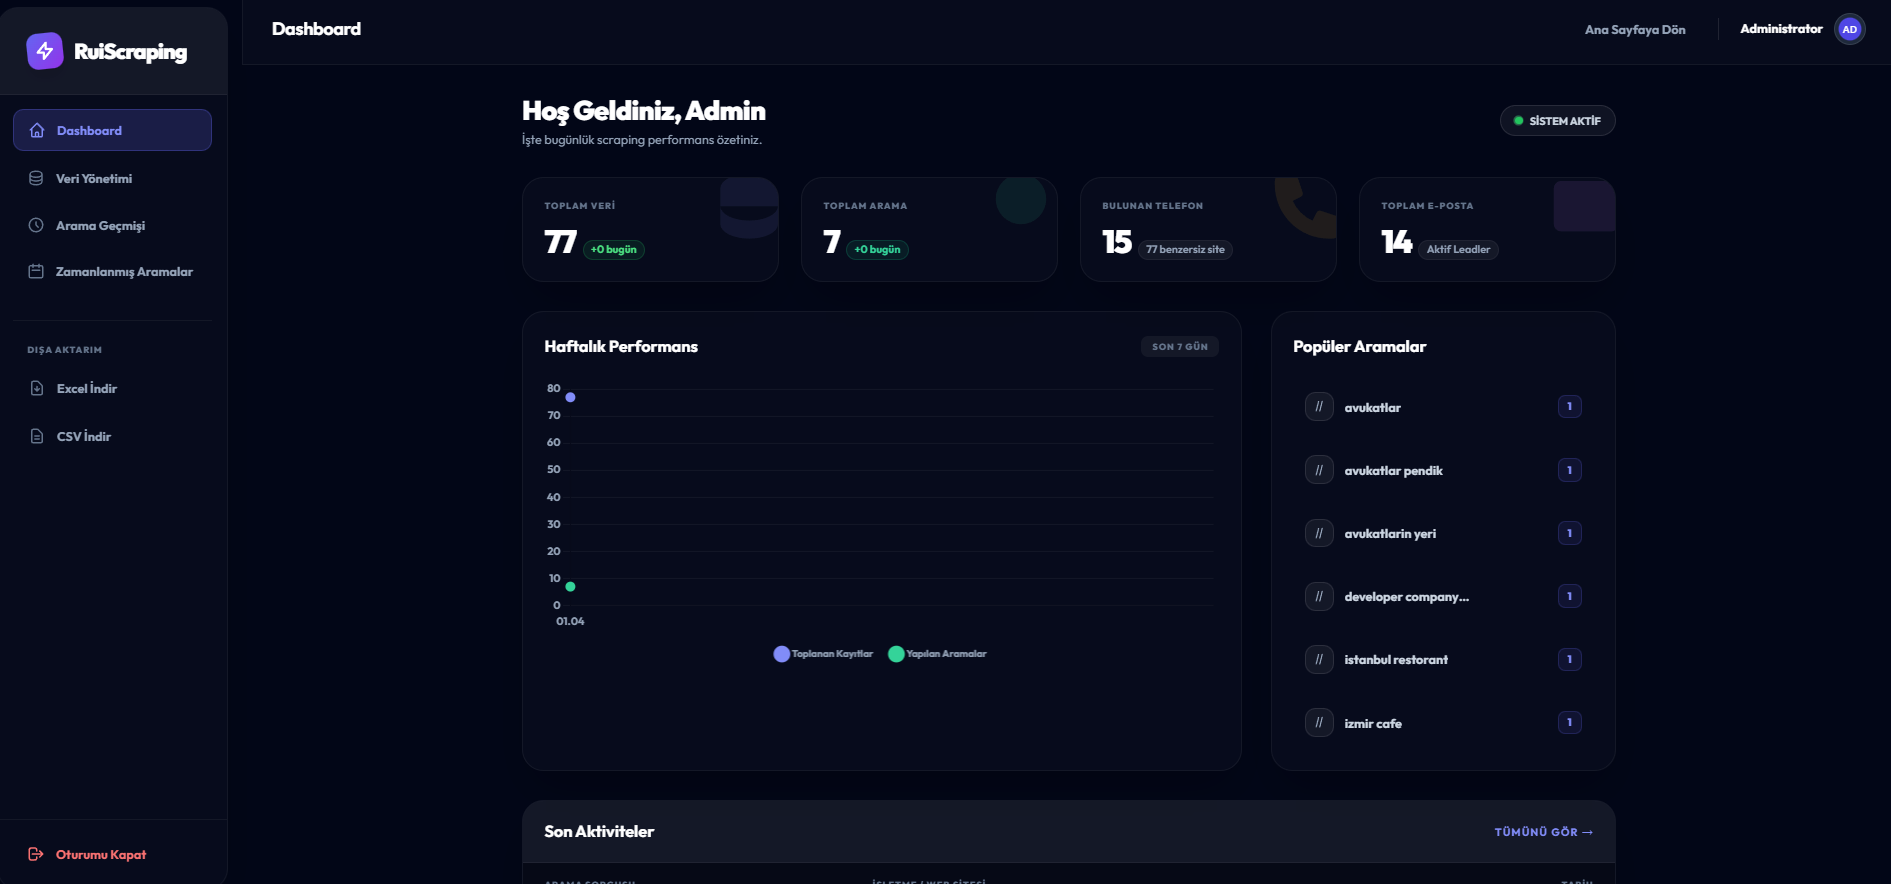Toggle the Toplanan Kayıtlar legend item
The height and width of the screenshot is (884, 1891).
pyautogui.click(x=823, y=654)
